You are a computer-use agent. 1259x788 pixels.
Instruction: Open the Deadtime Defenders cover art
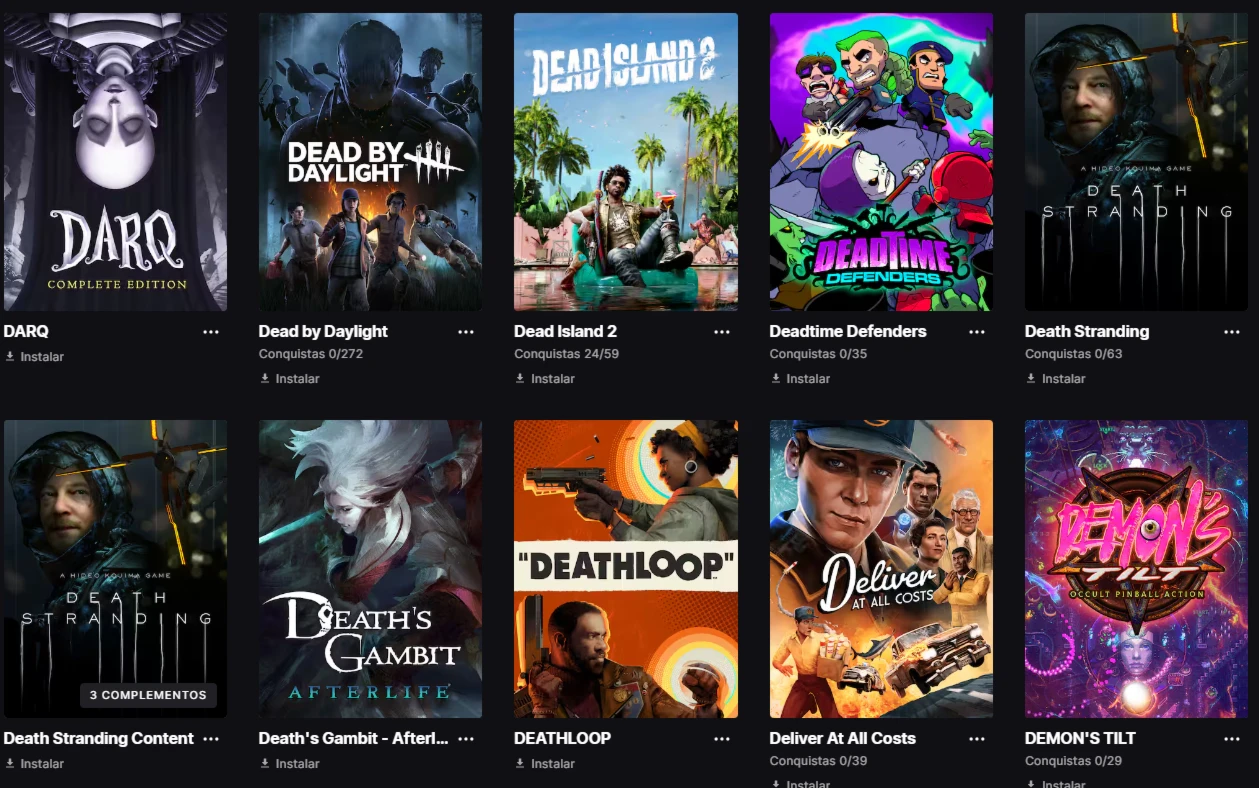click(x=881, y=162)
